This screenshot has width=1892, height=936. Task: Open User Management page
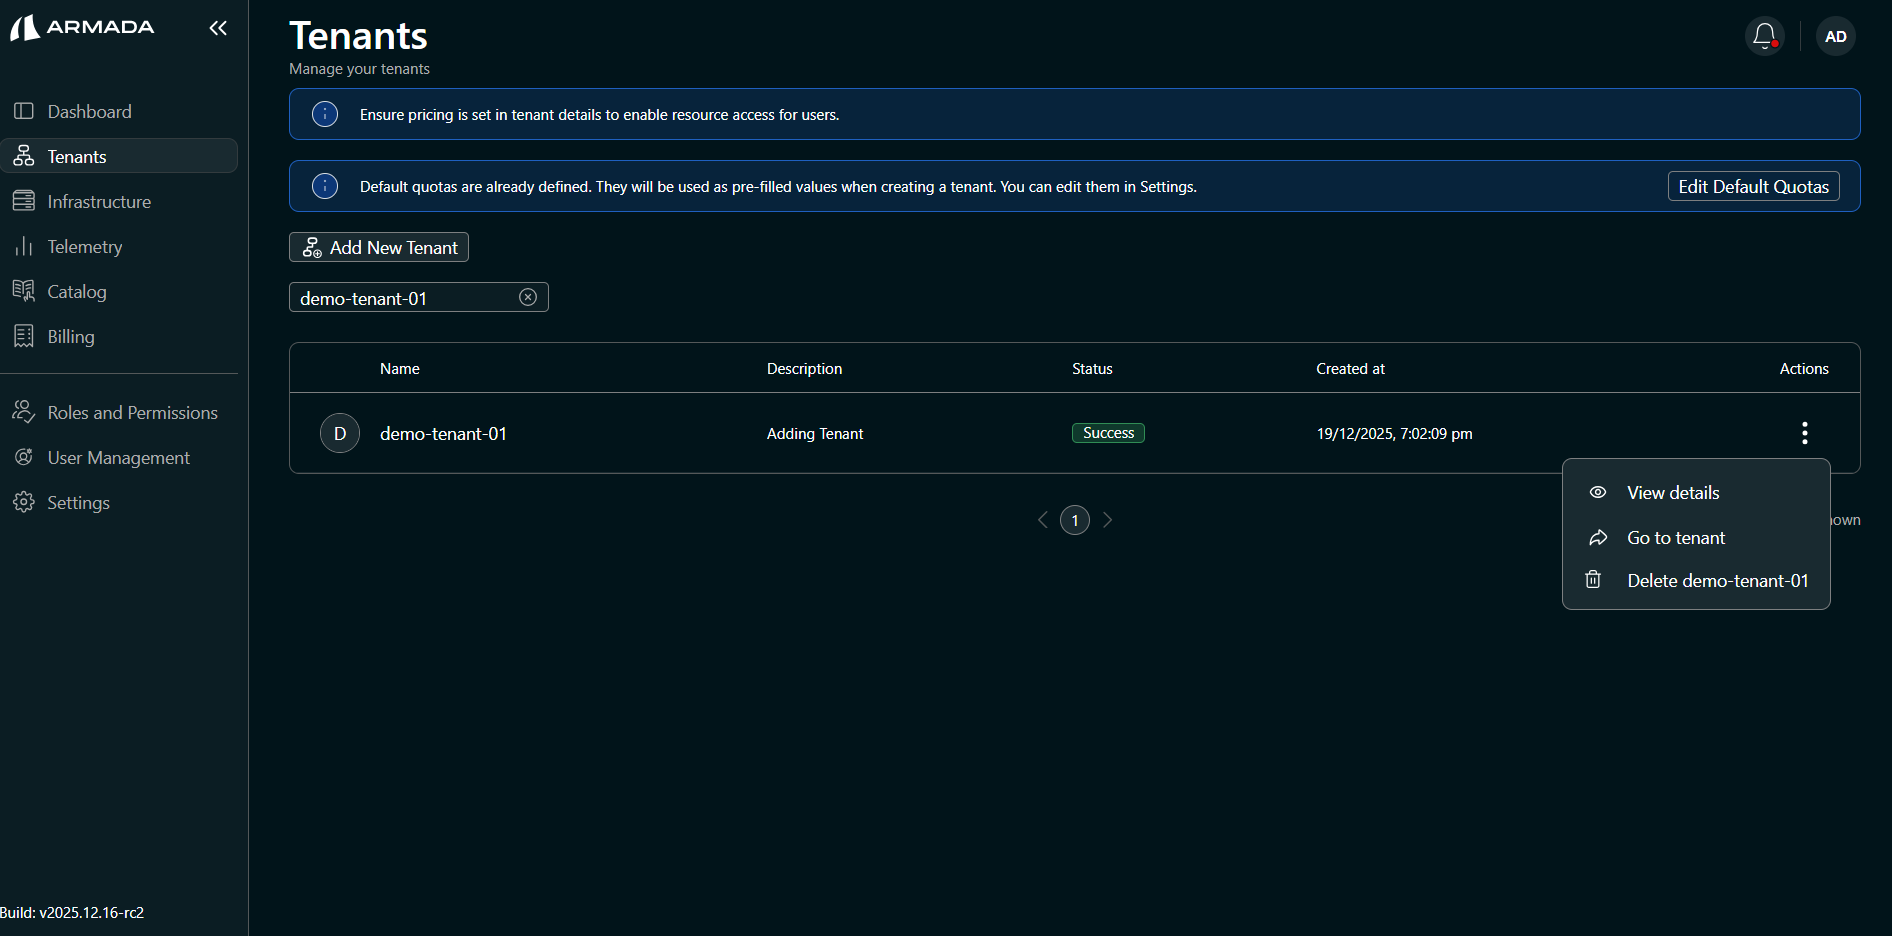[118, 457]
